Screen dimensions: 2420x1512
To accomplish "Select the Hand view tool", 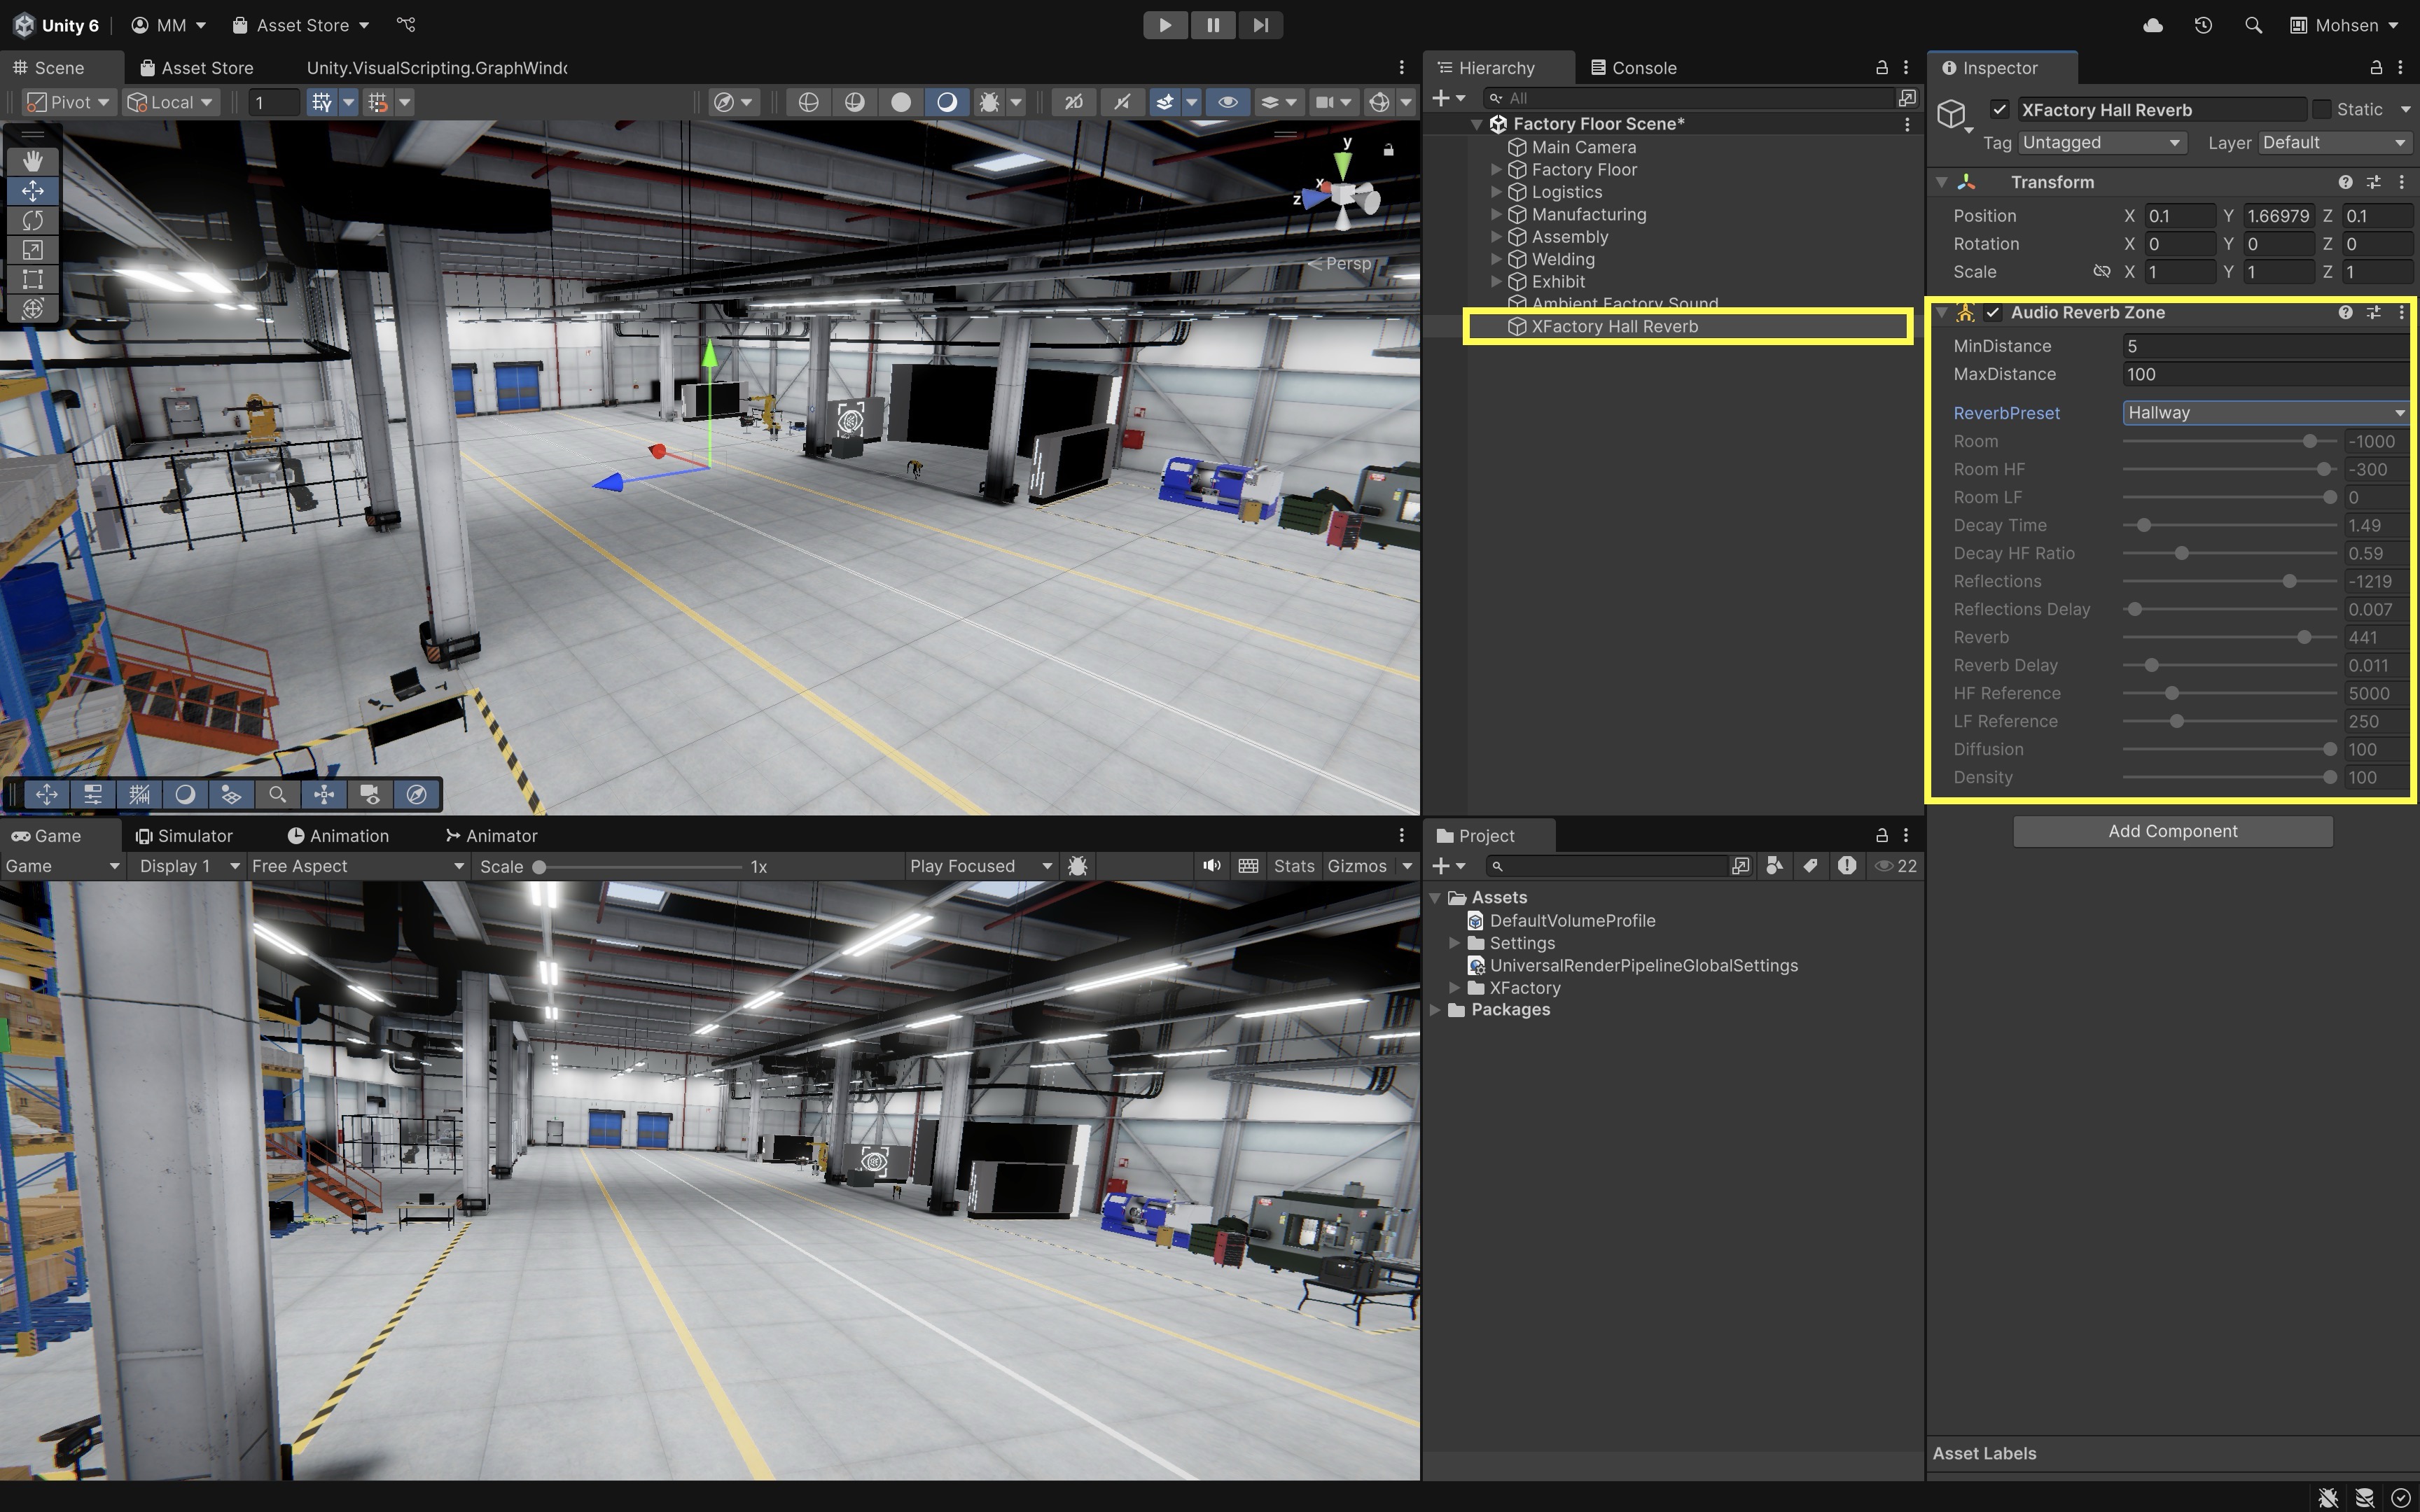I will tap(32, 160).
